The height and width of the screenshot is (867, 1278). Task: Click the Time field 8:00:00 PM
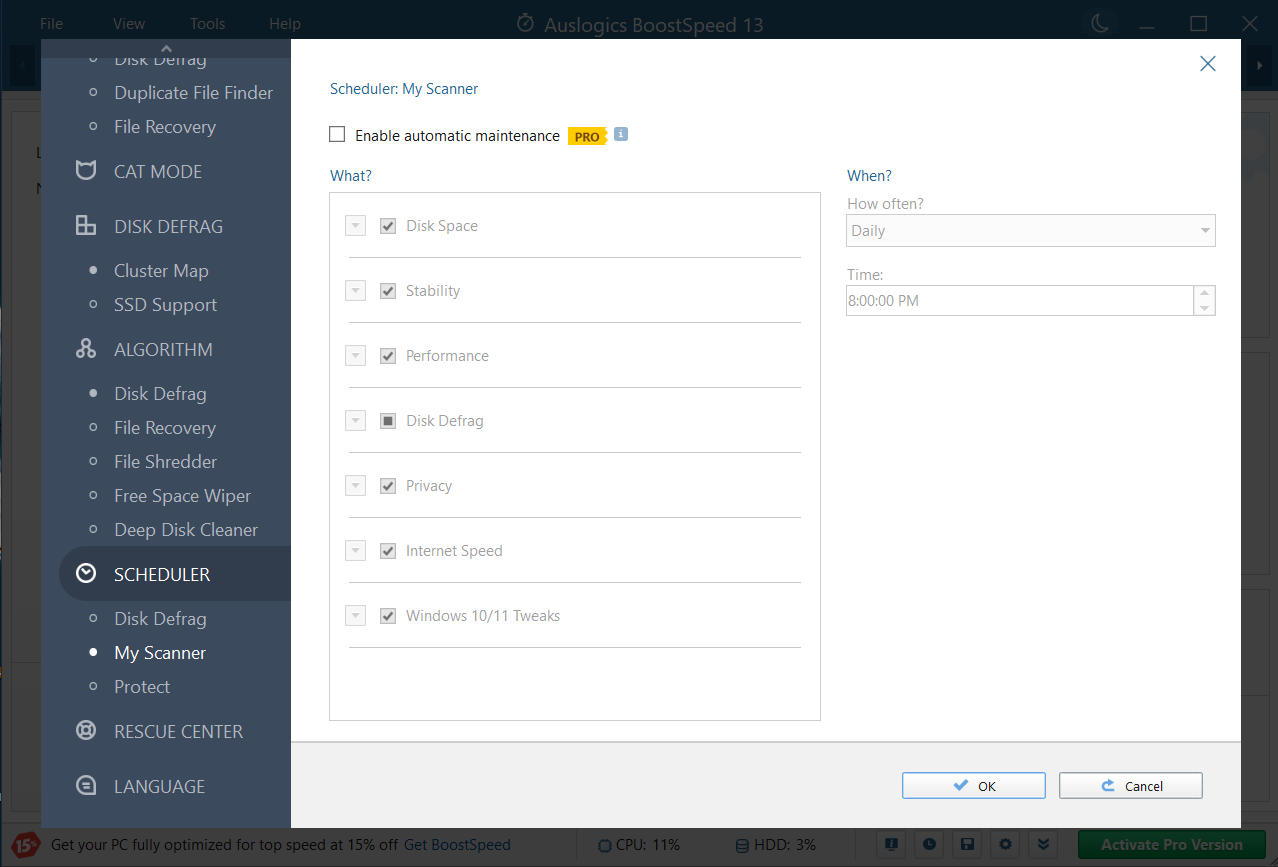tap(1019, 301)
